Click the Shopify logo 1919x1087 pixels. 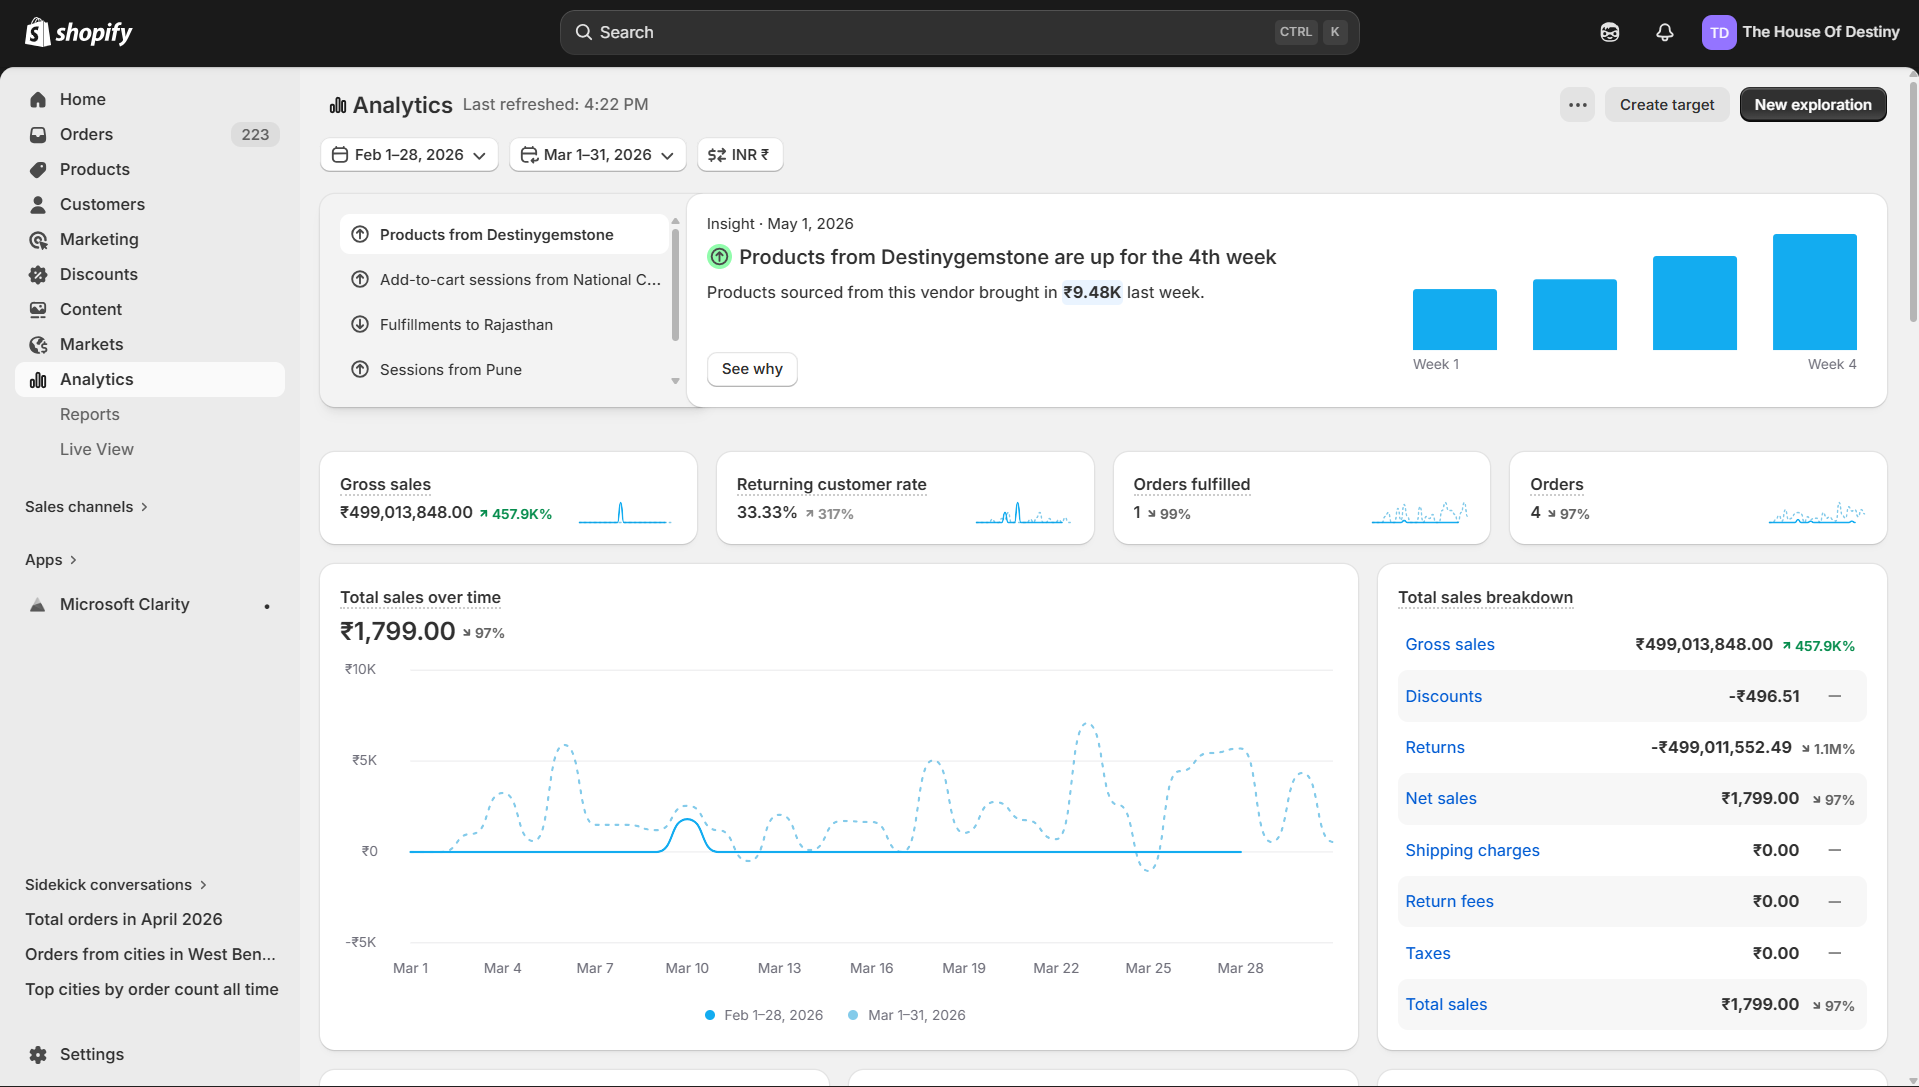78,32
